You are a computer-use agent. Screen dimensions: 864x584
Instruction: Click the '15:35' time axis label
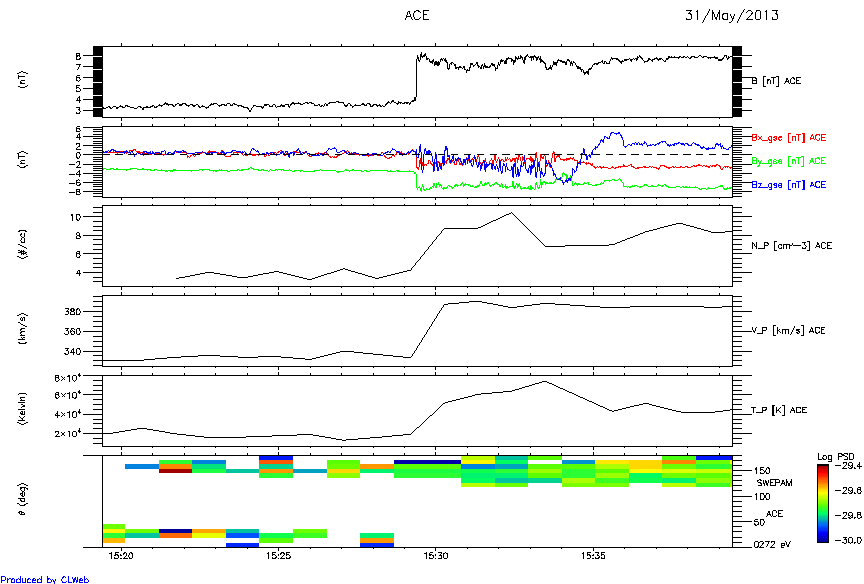593,556
